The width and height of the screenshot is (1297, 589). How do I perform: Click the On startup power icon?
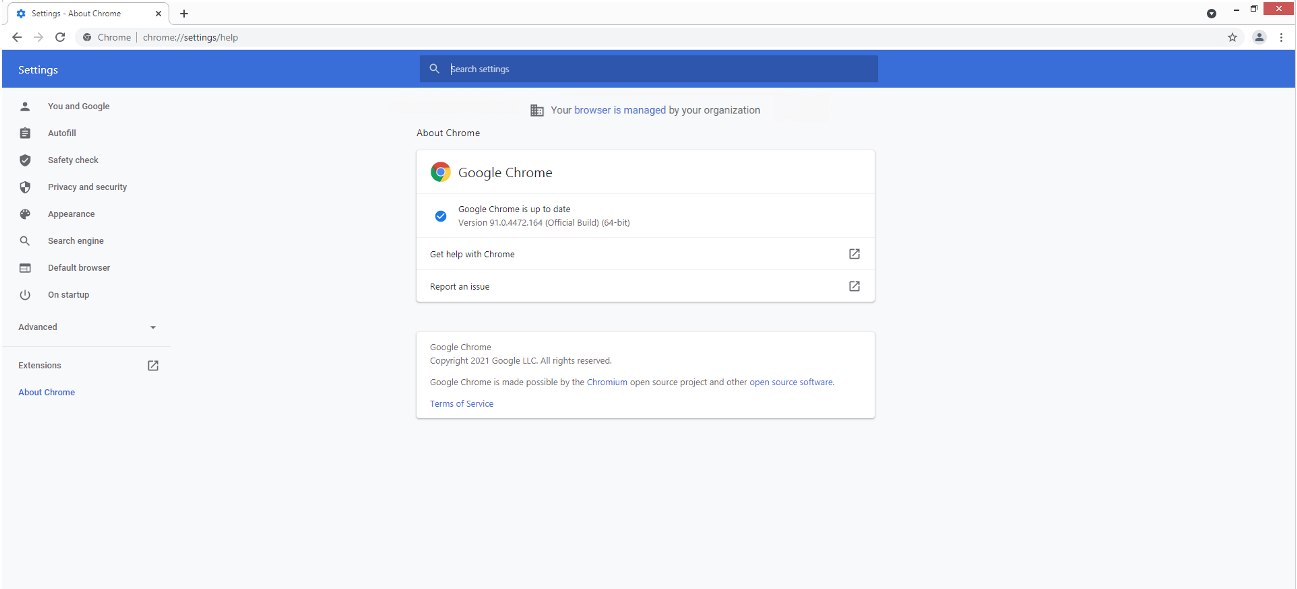[25, 295]
